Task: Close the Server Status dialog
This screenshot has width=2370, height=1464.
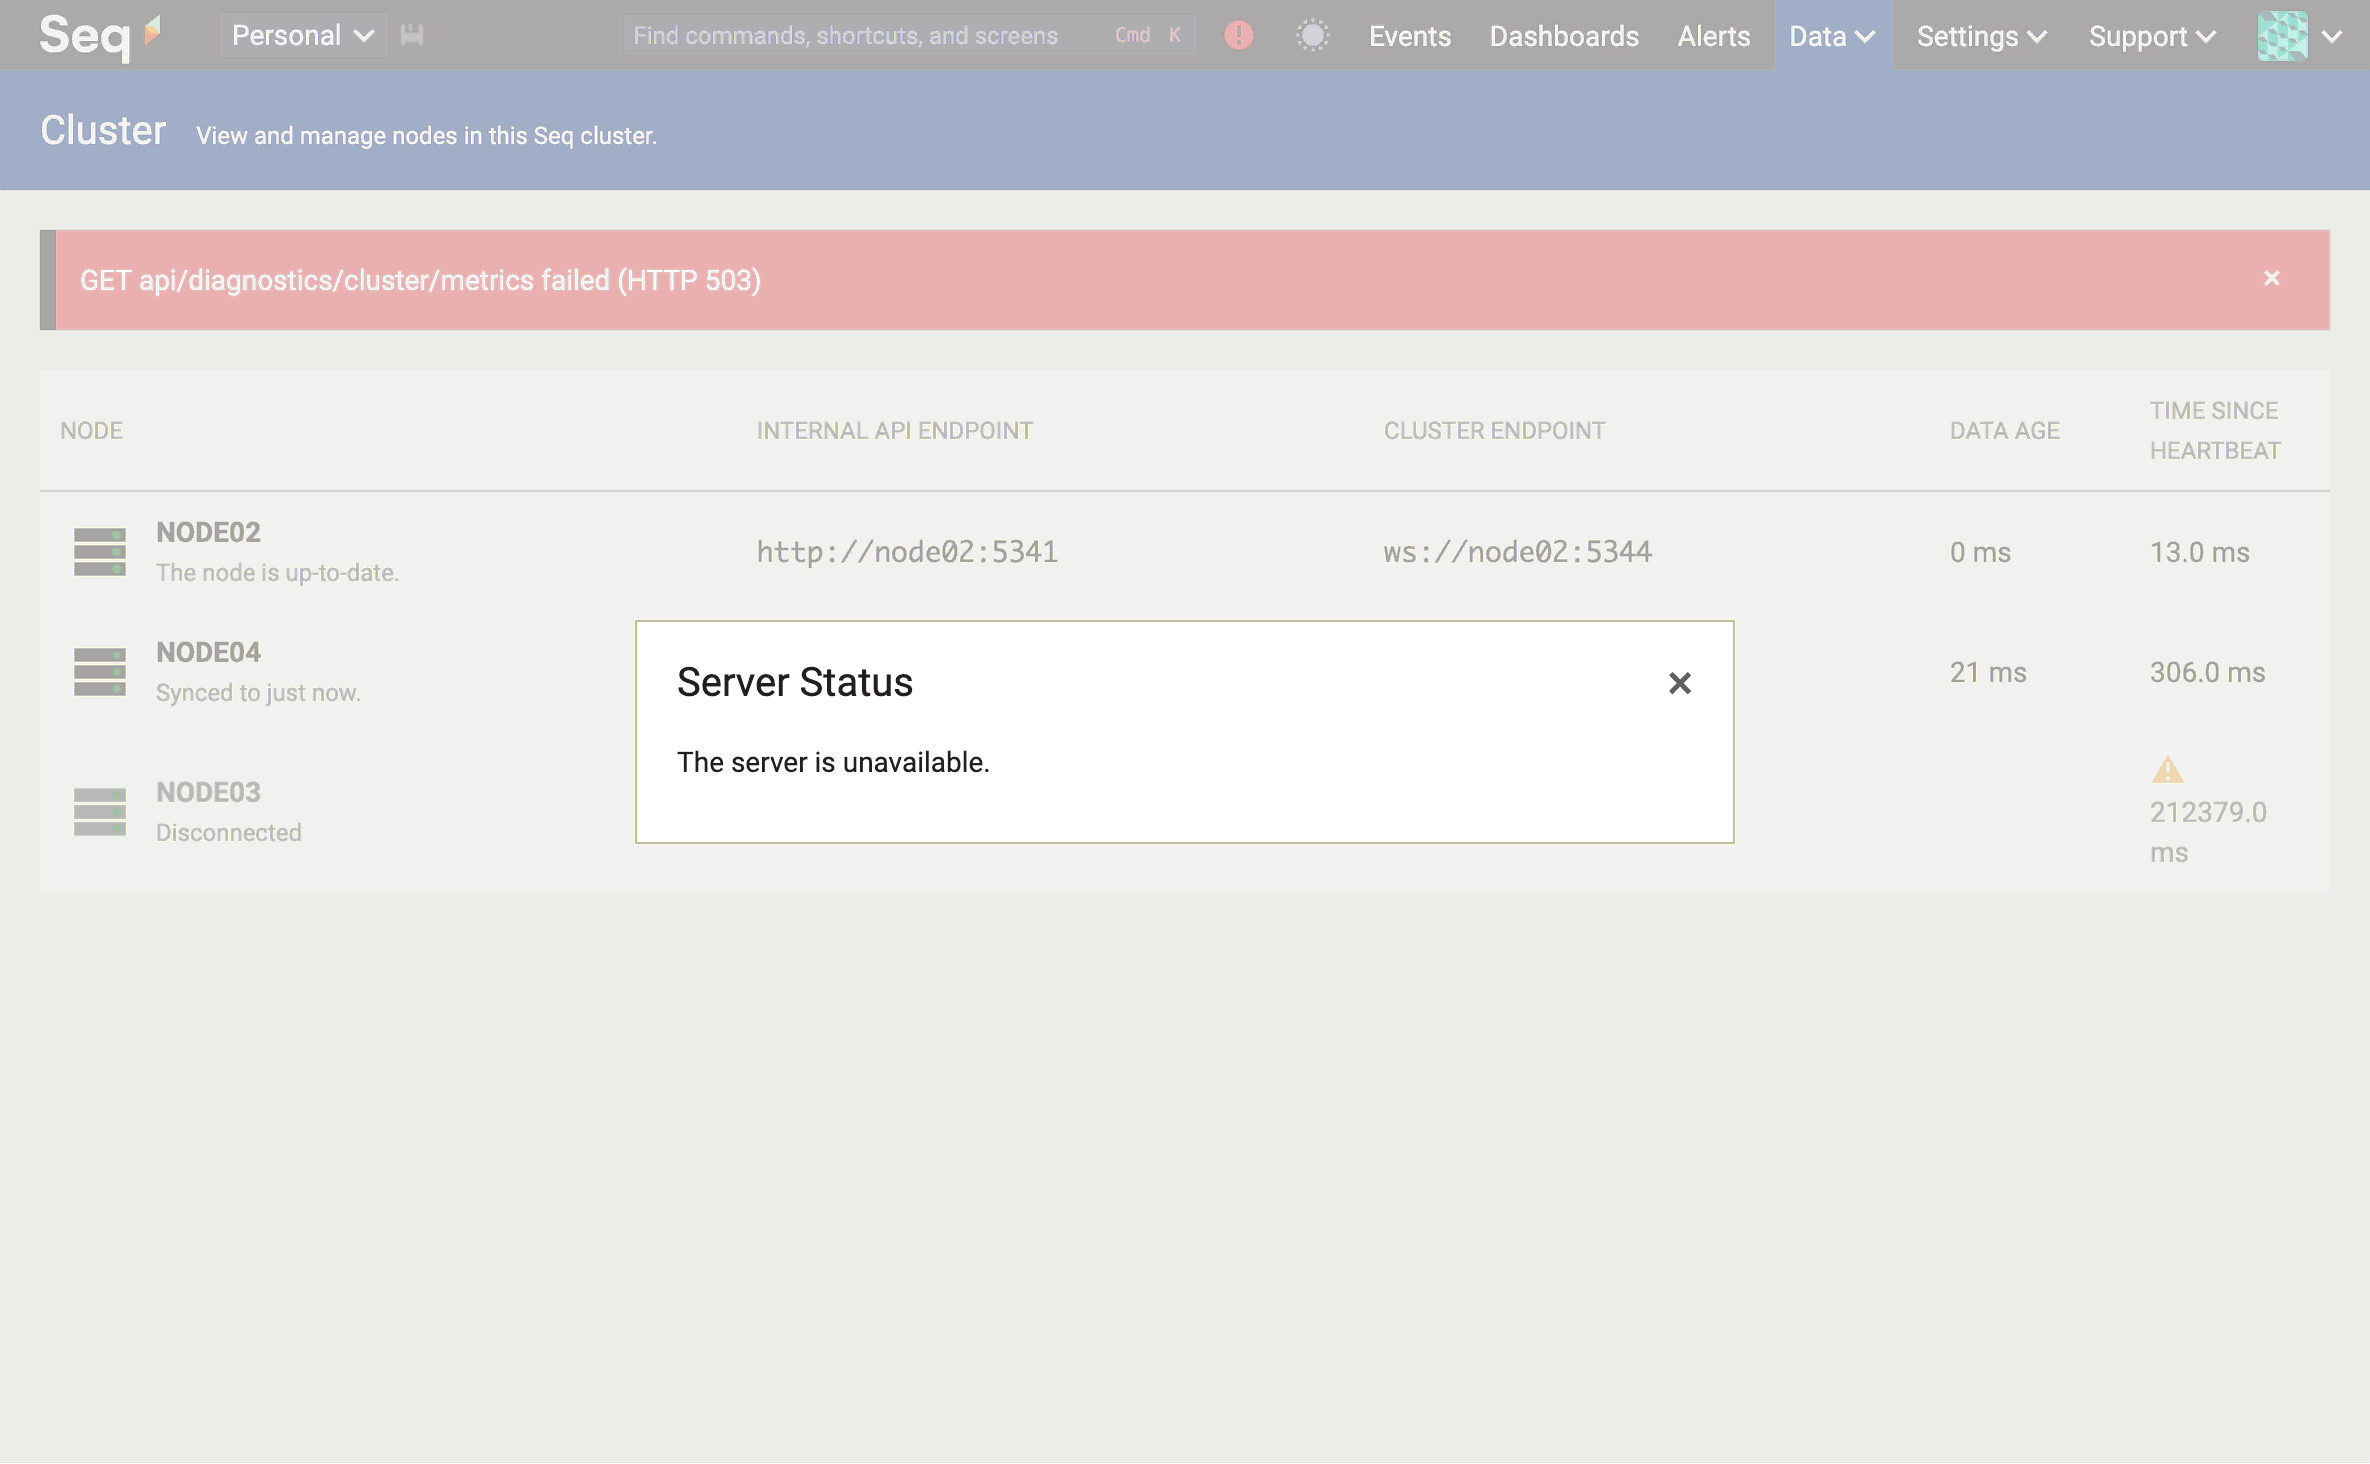Action: 1680,683
